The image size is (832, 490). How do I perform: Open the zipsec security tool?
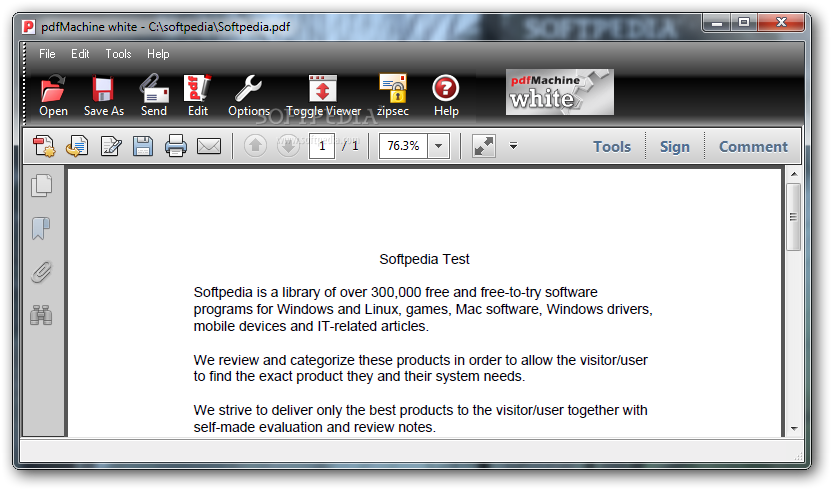pos(393,89)
